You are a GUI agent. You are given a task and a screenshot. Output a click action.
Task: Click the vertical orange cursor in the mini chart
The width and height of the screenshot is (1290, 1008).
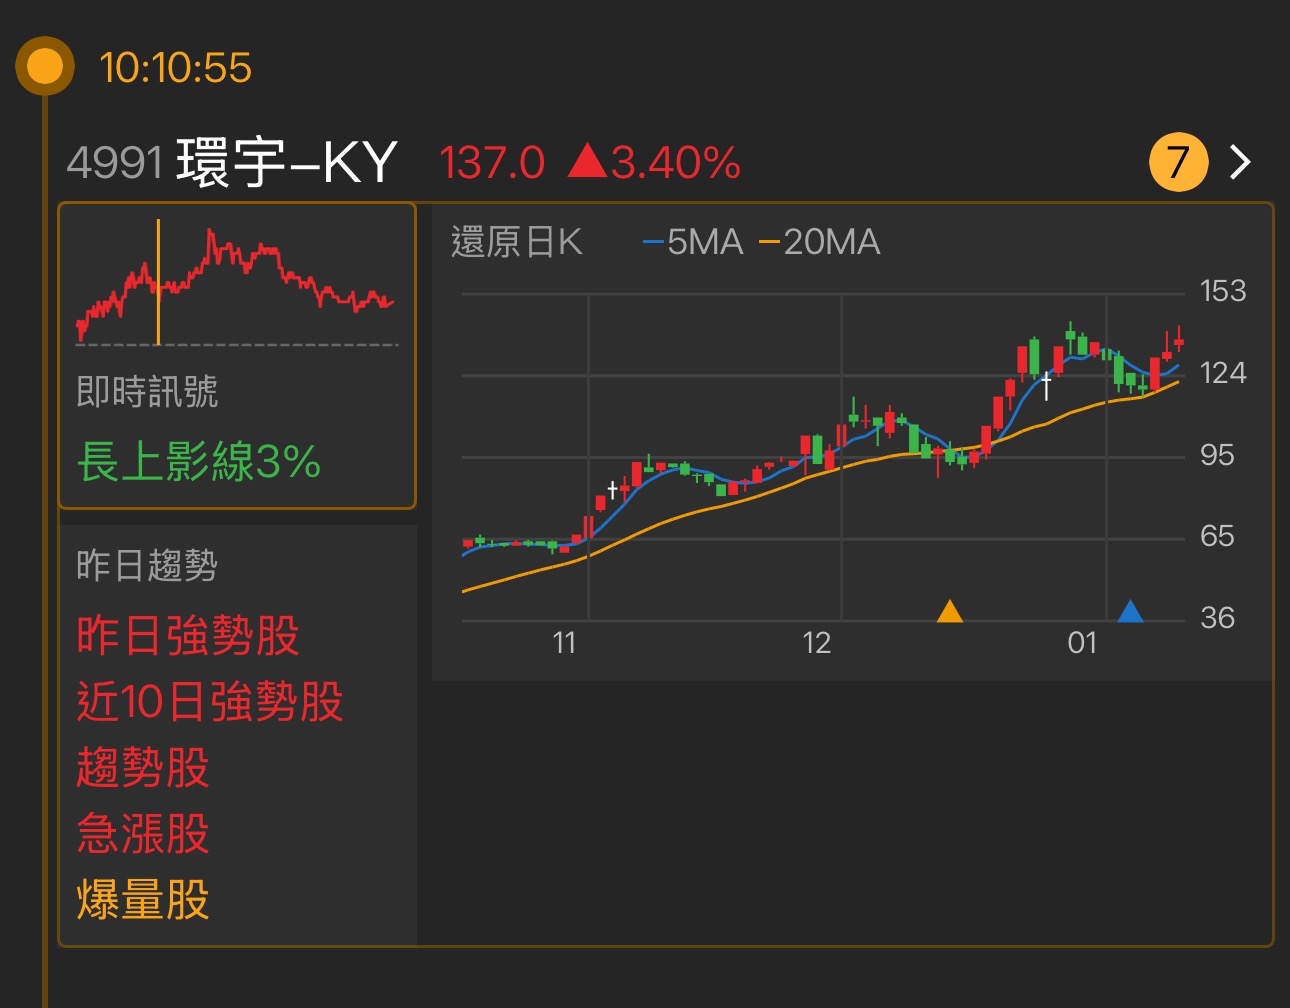pos(160,280)
